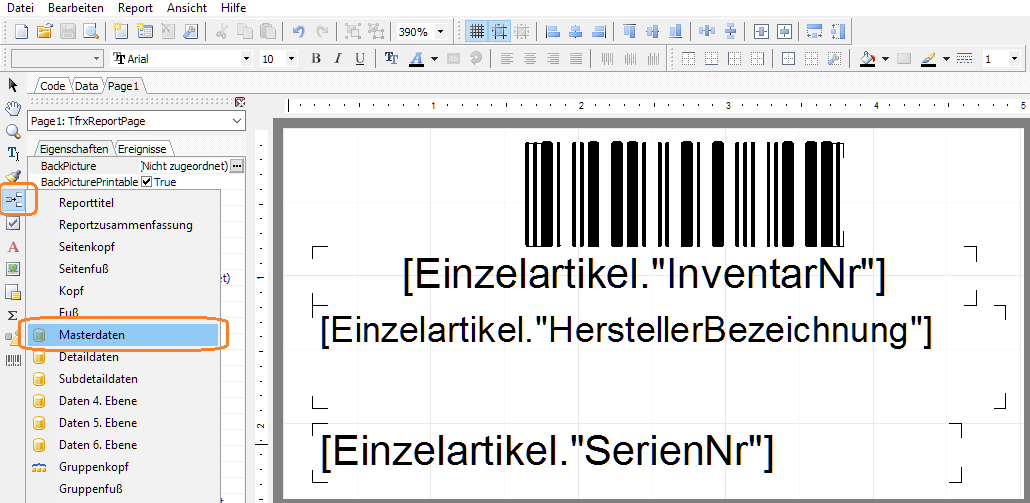Click the fill color paint bucket
The width and height of the screenshot is (1030, 503).
pos(868,58)
